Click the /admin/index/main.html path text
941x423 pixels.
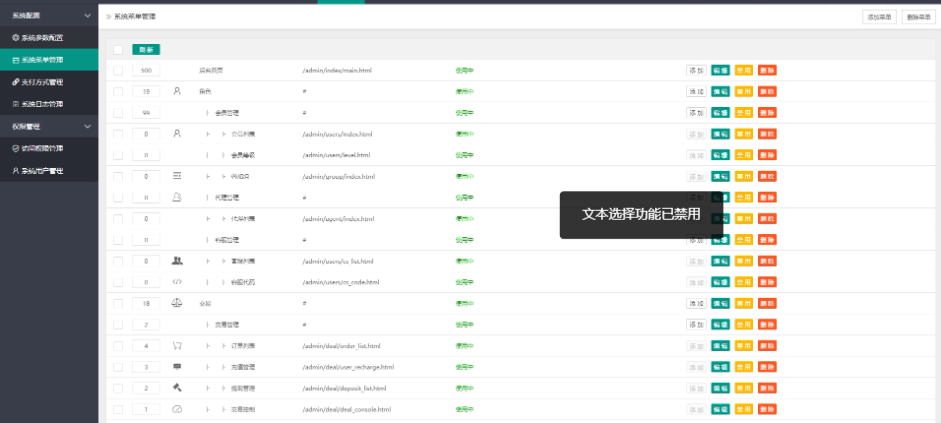point(337,70)
